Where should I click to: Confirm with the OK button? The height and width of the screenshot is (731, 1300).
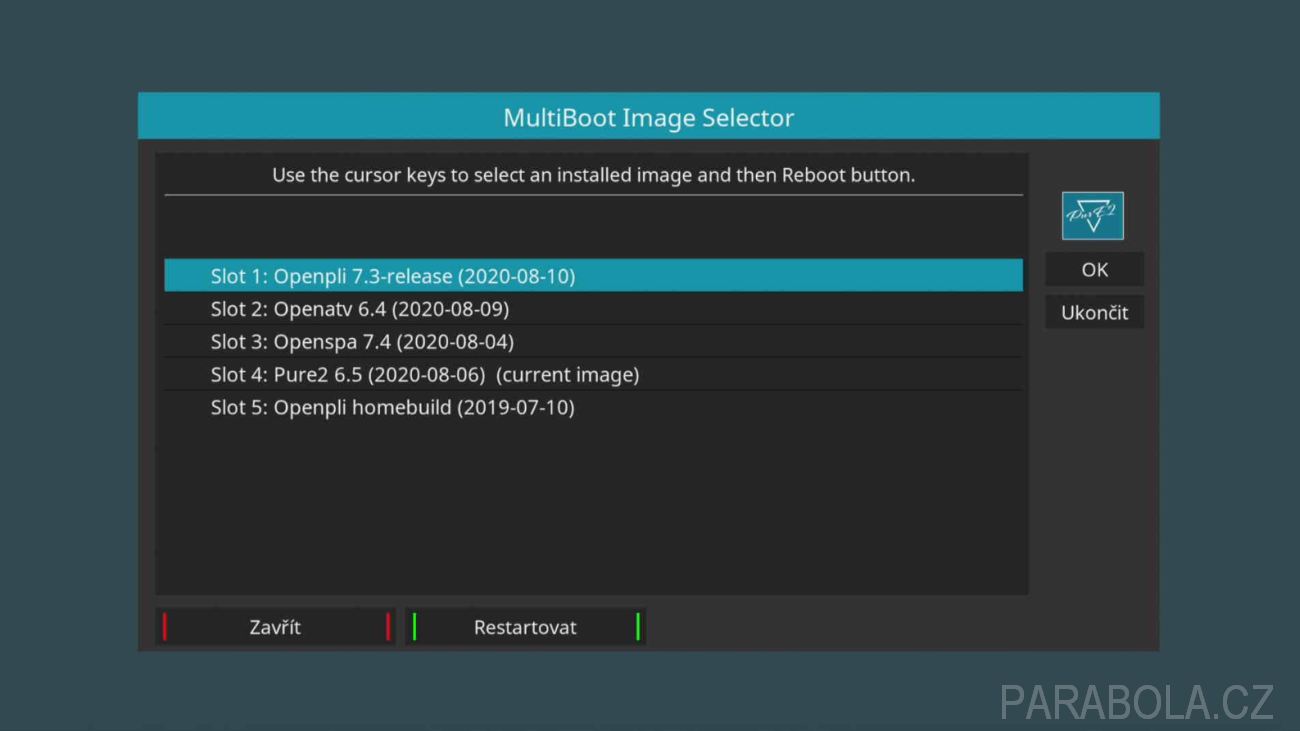click(x=1094, y=269)
